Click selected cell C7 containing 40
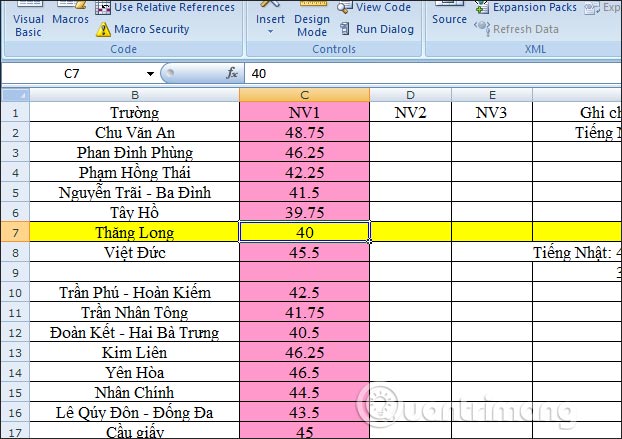The width and height of the screenshot is (622, 439). 305,232
